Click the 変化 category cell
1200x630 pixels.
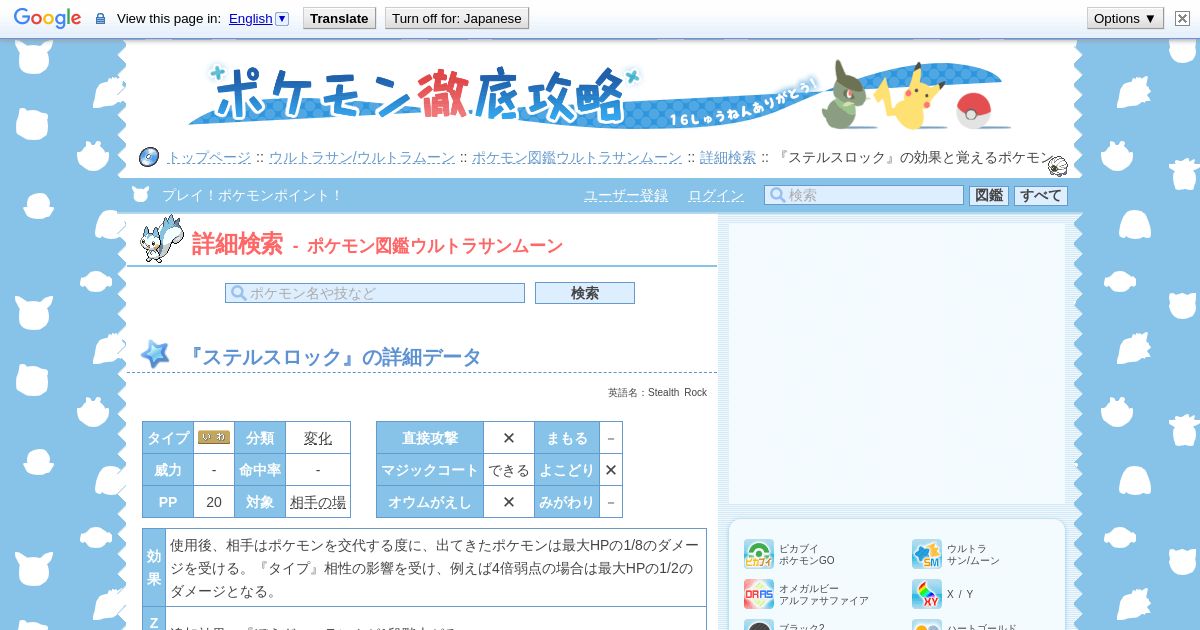318,438
